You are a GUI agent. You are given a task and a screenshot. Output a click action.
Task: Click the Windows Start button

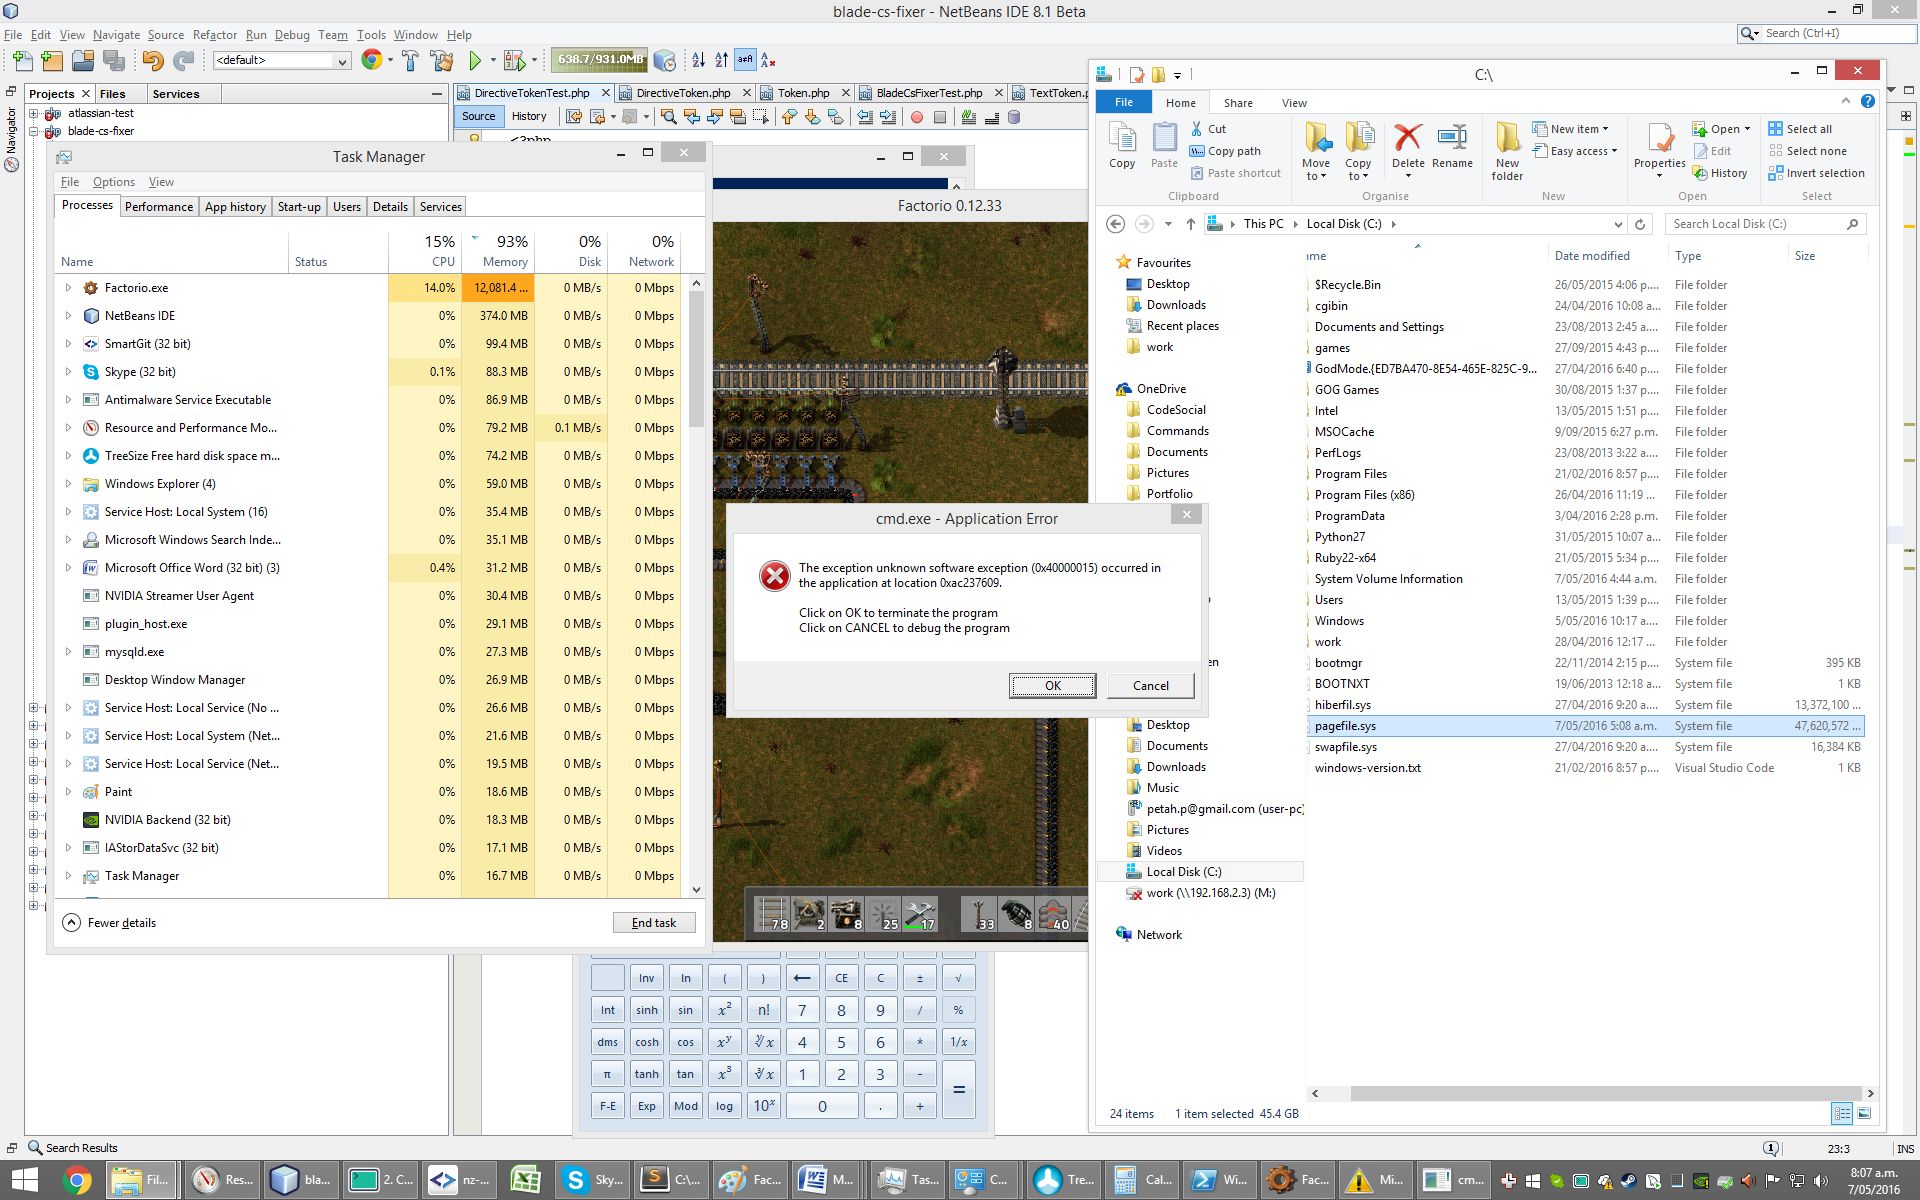pos(25,1180)
